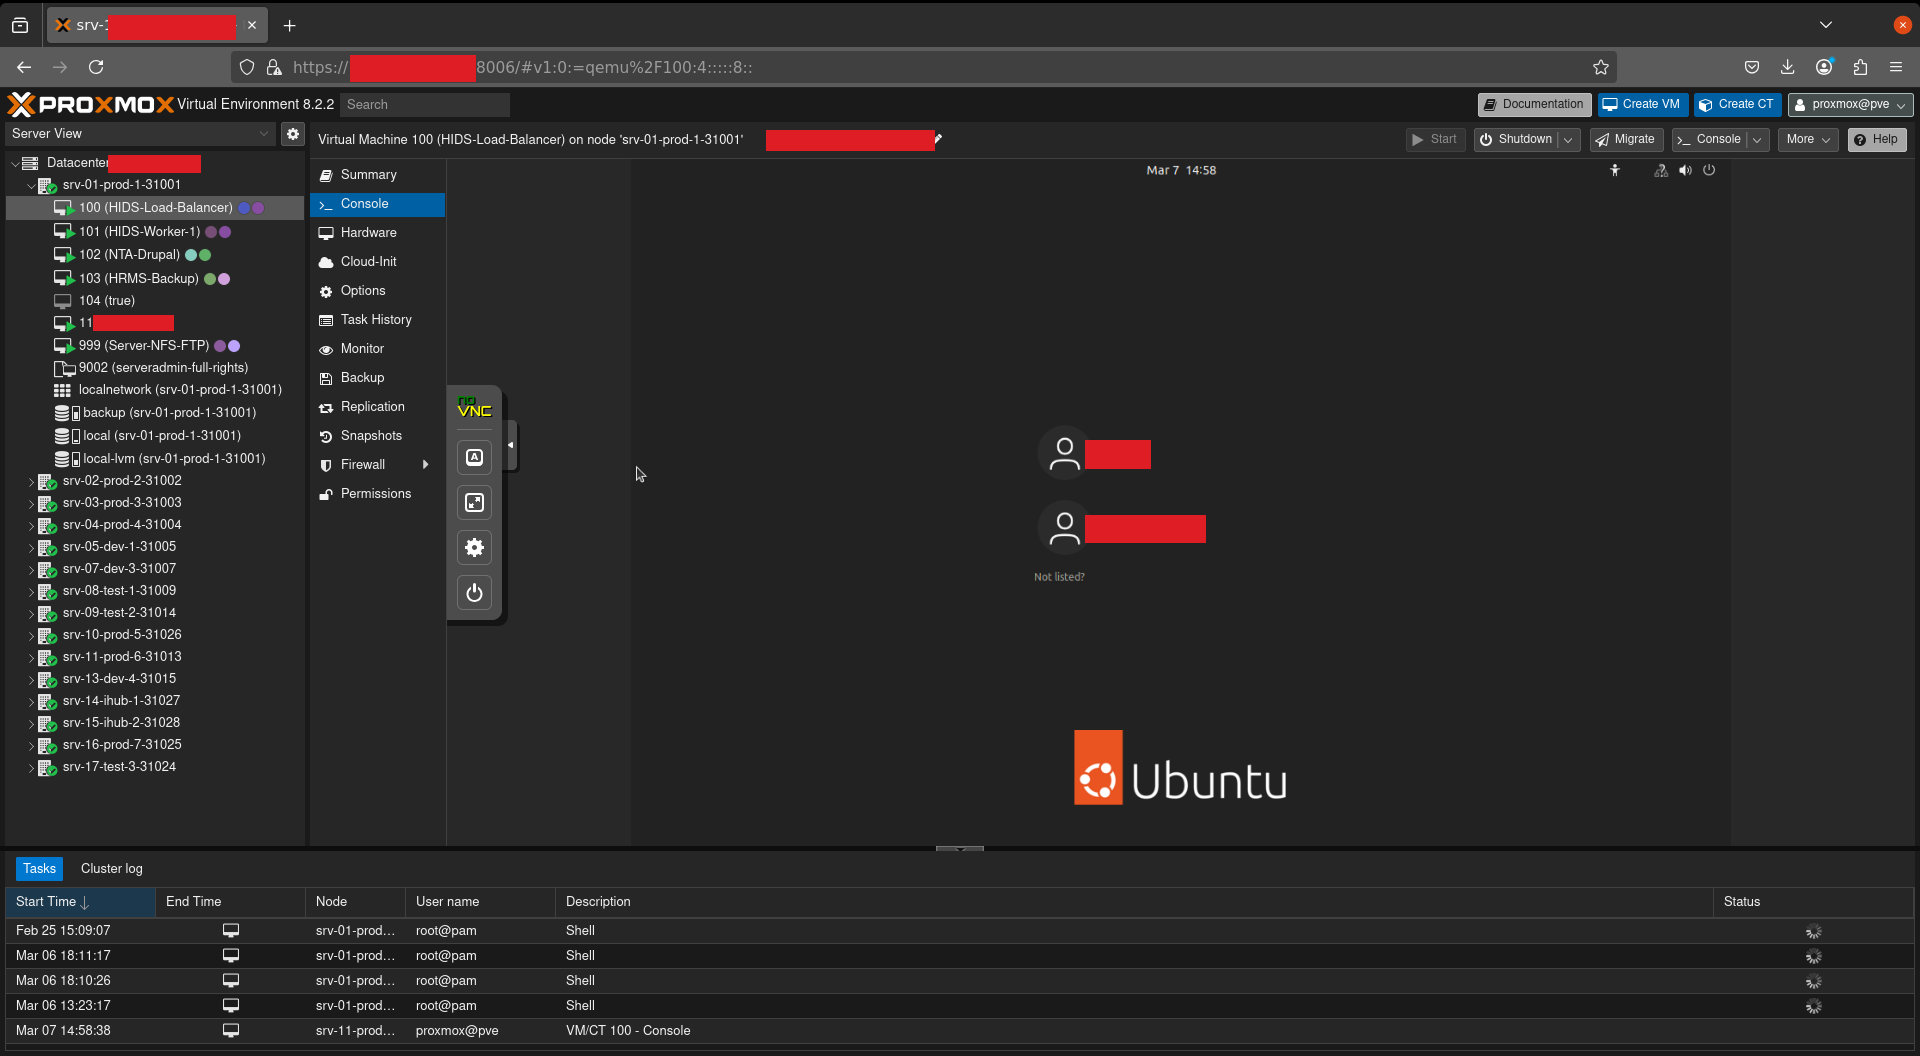Image resolution: width=1920 pixels, height=1056 pixels.
Task: Click noVNC power commands icon
Action: [474, 593]
